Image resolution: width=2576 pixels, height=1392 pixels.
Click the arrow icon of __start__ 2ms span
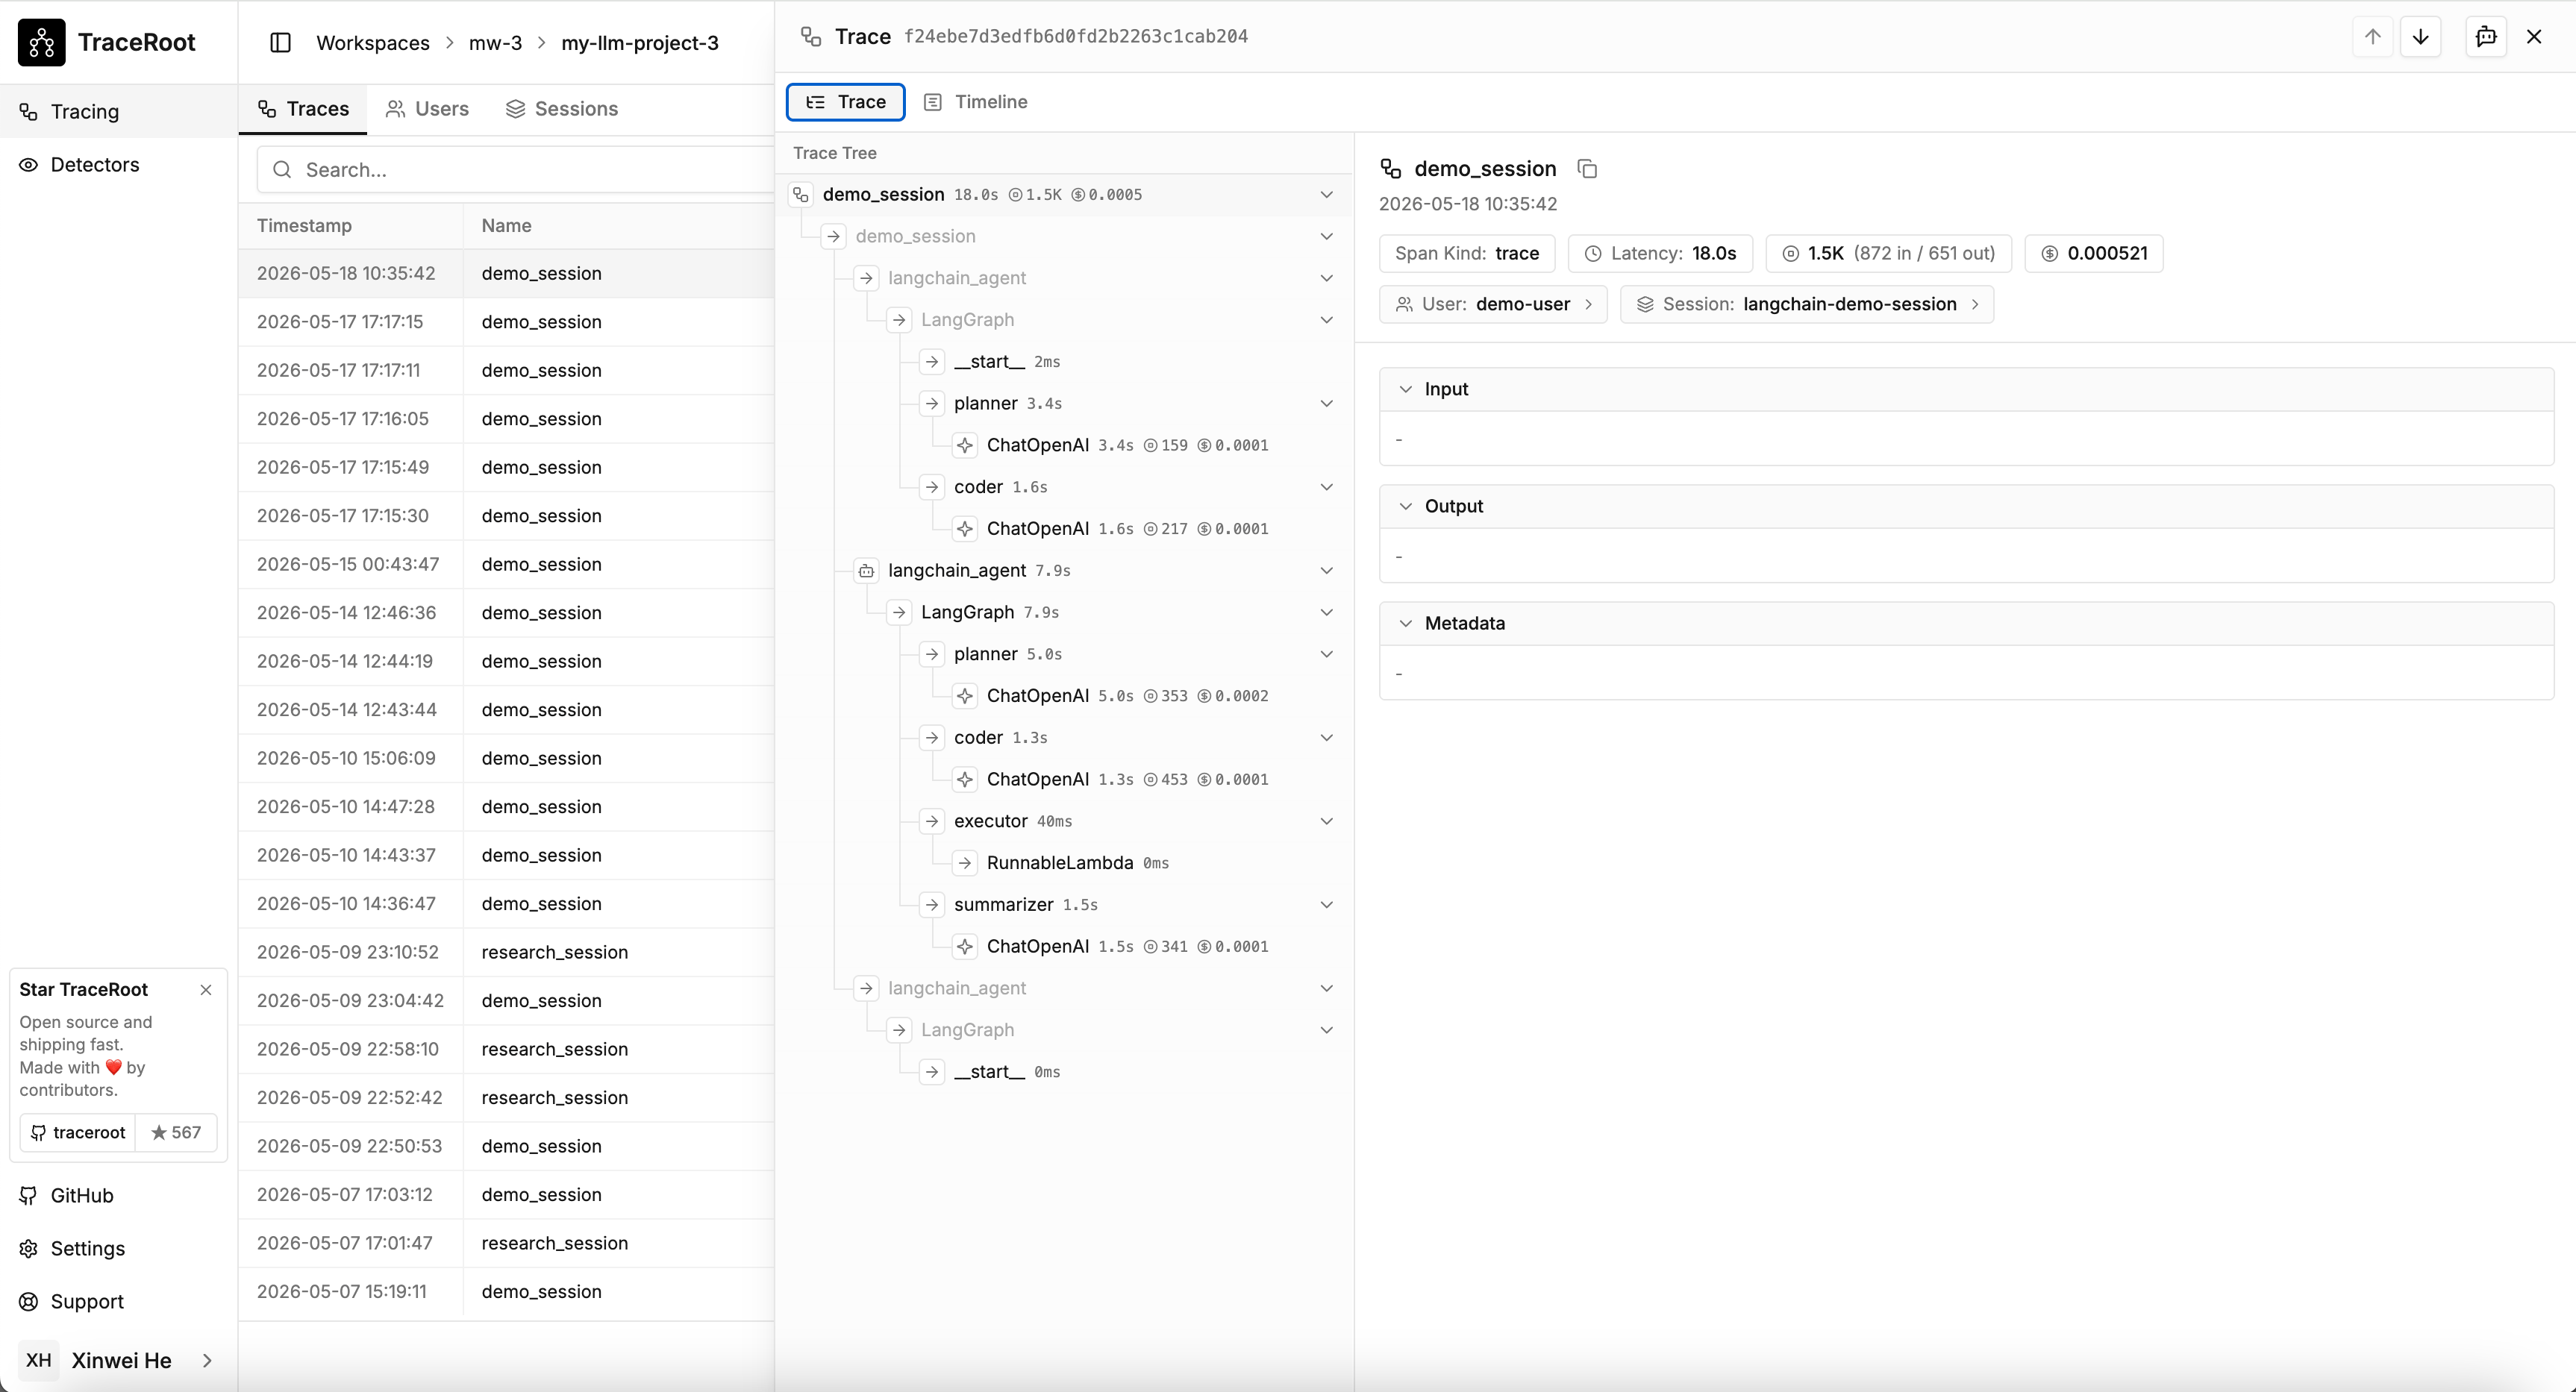tap(932, 361)
